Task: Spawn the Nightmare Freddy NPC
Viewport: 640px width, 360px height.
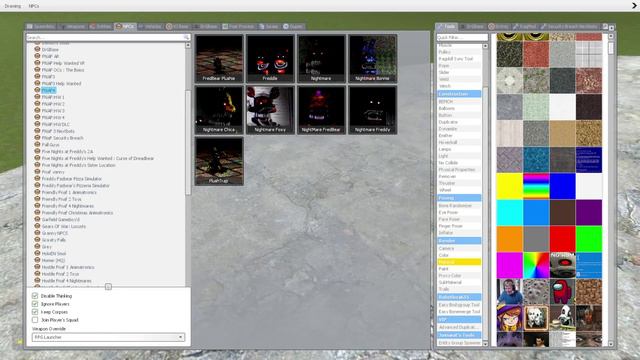Action: coord(373,110)
